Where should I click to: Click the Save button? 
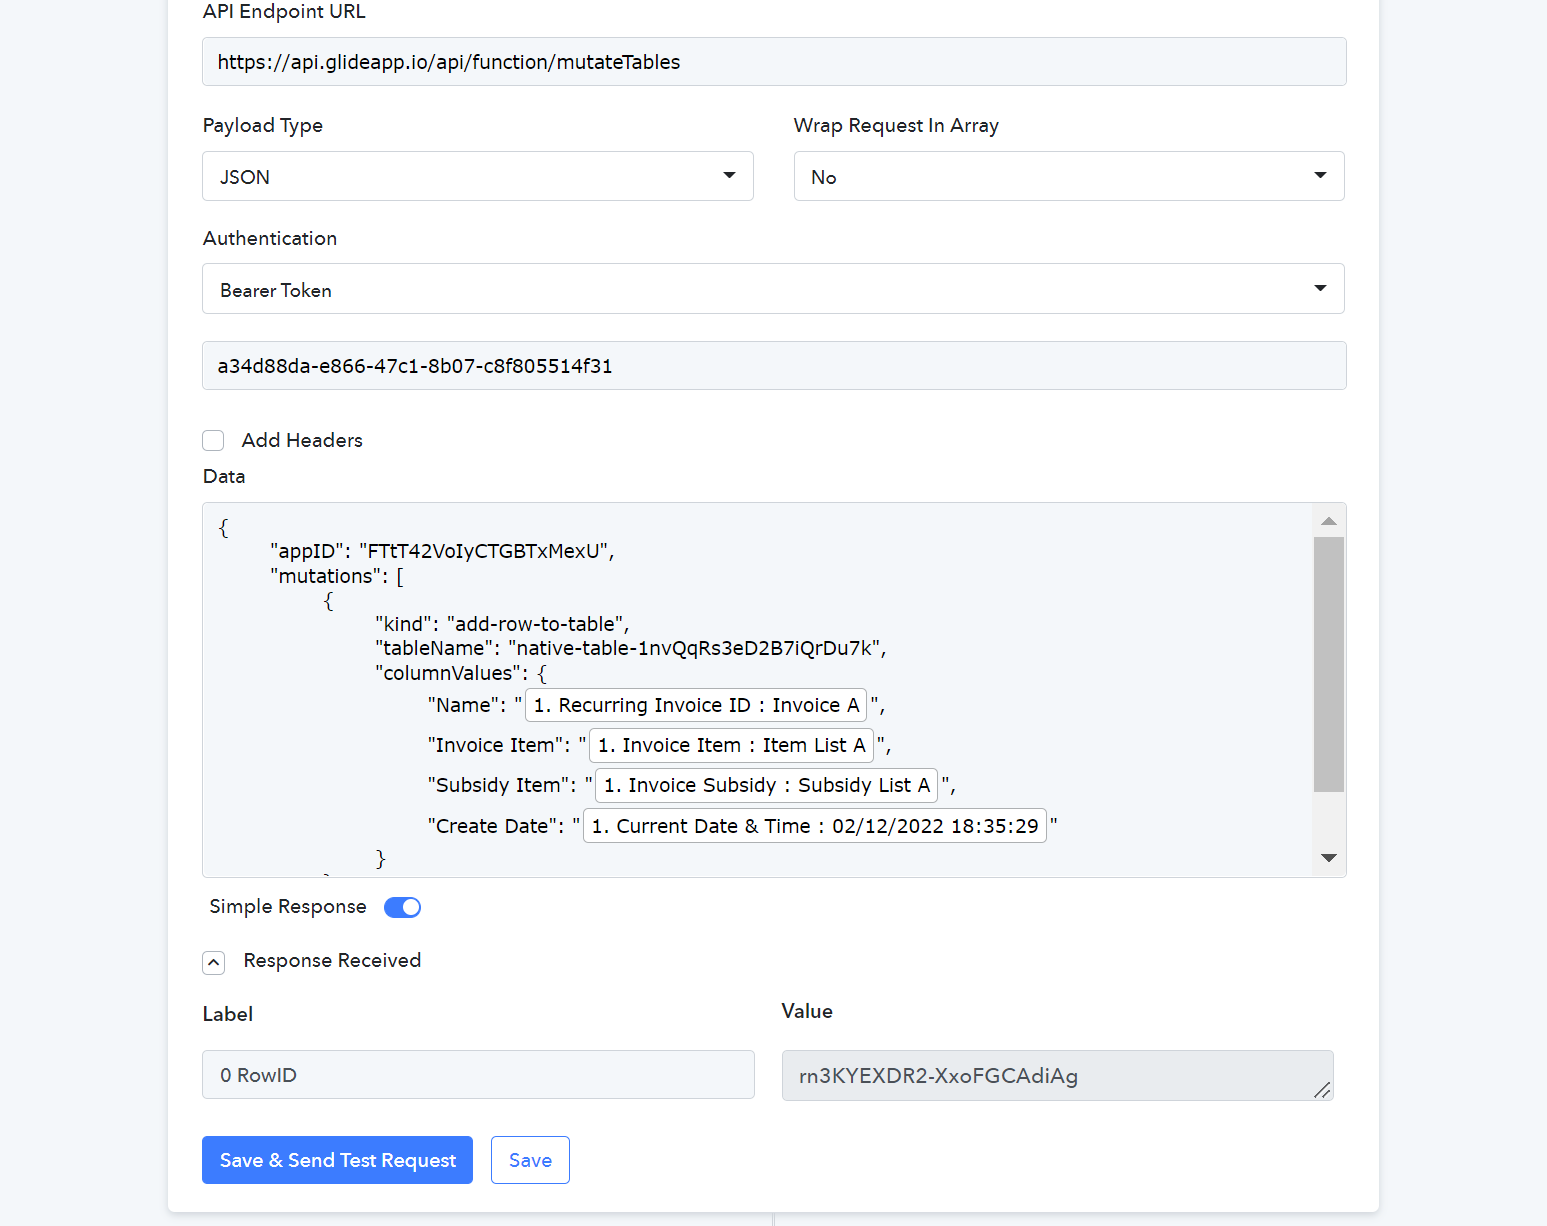point(530,1160)
